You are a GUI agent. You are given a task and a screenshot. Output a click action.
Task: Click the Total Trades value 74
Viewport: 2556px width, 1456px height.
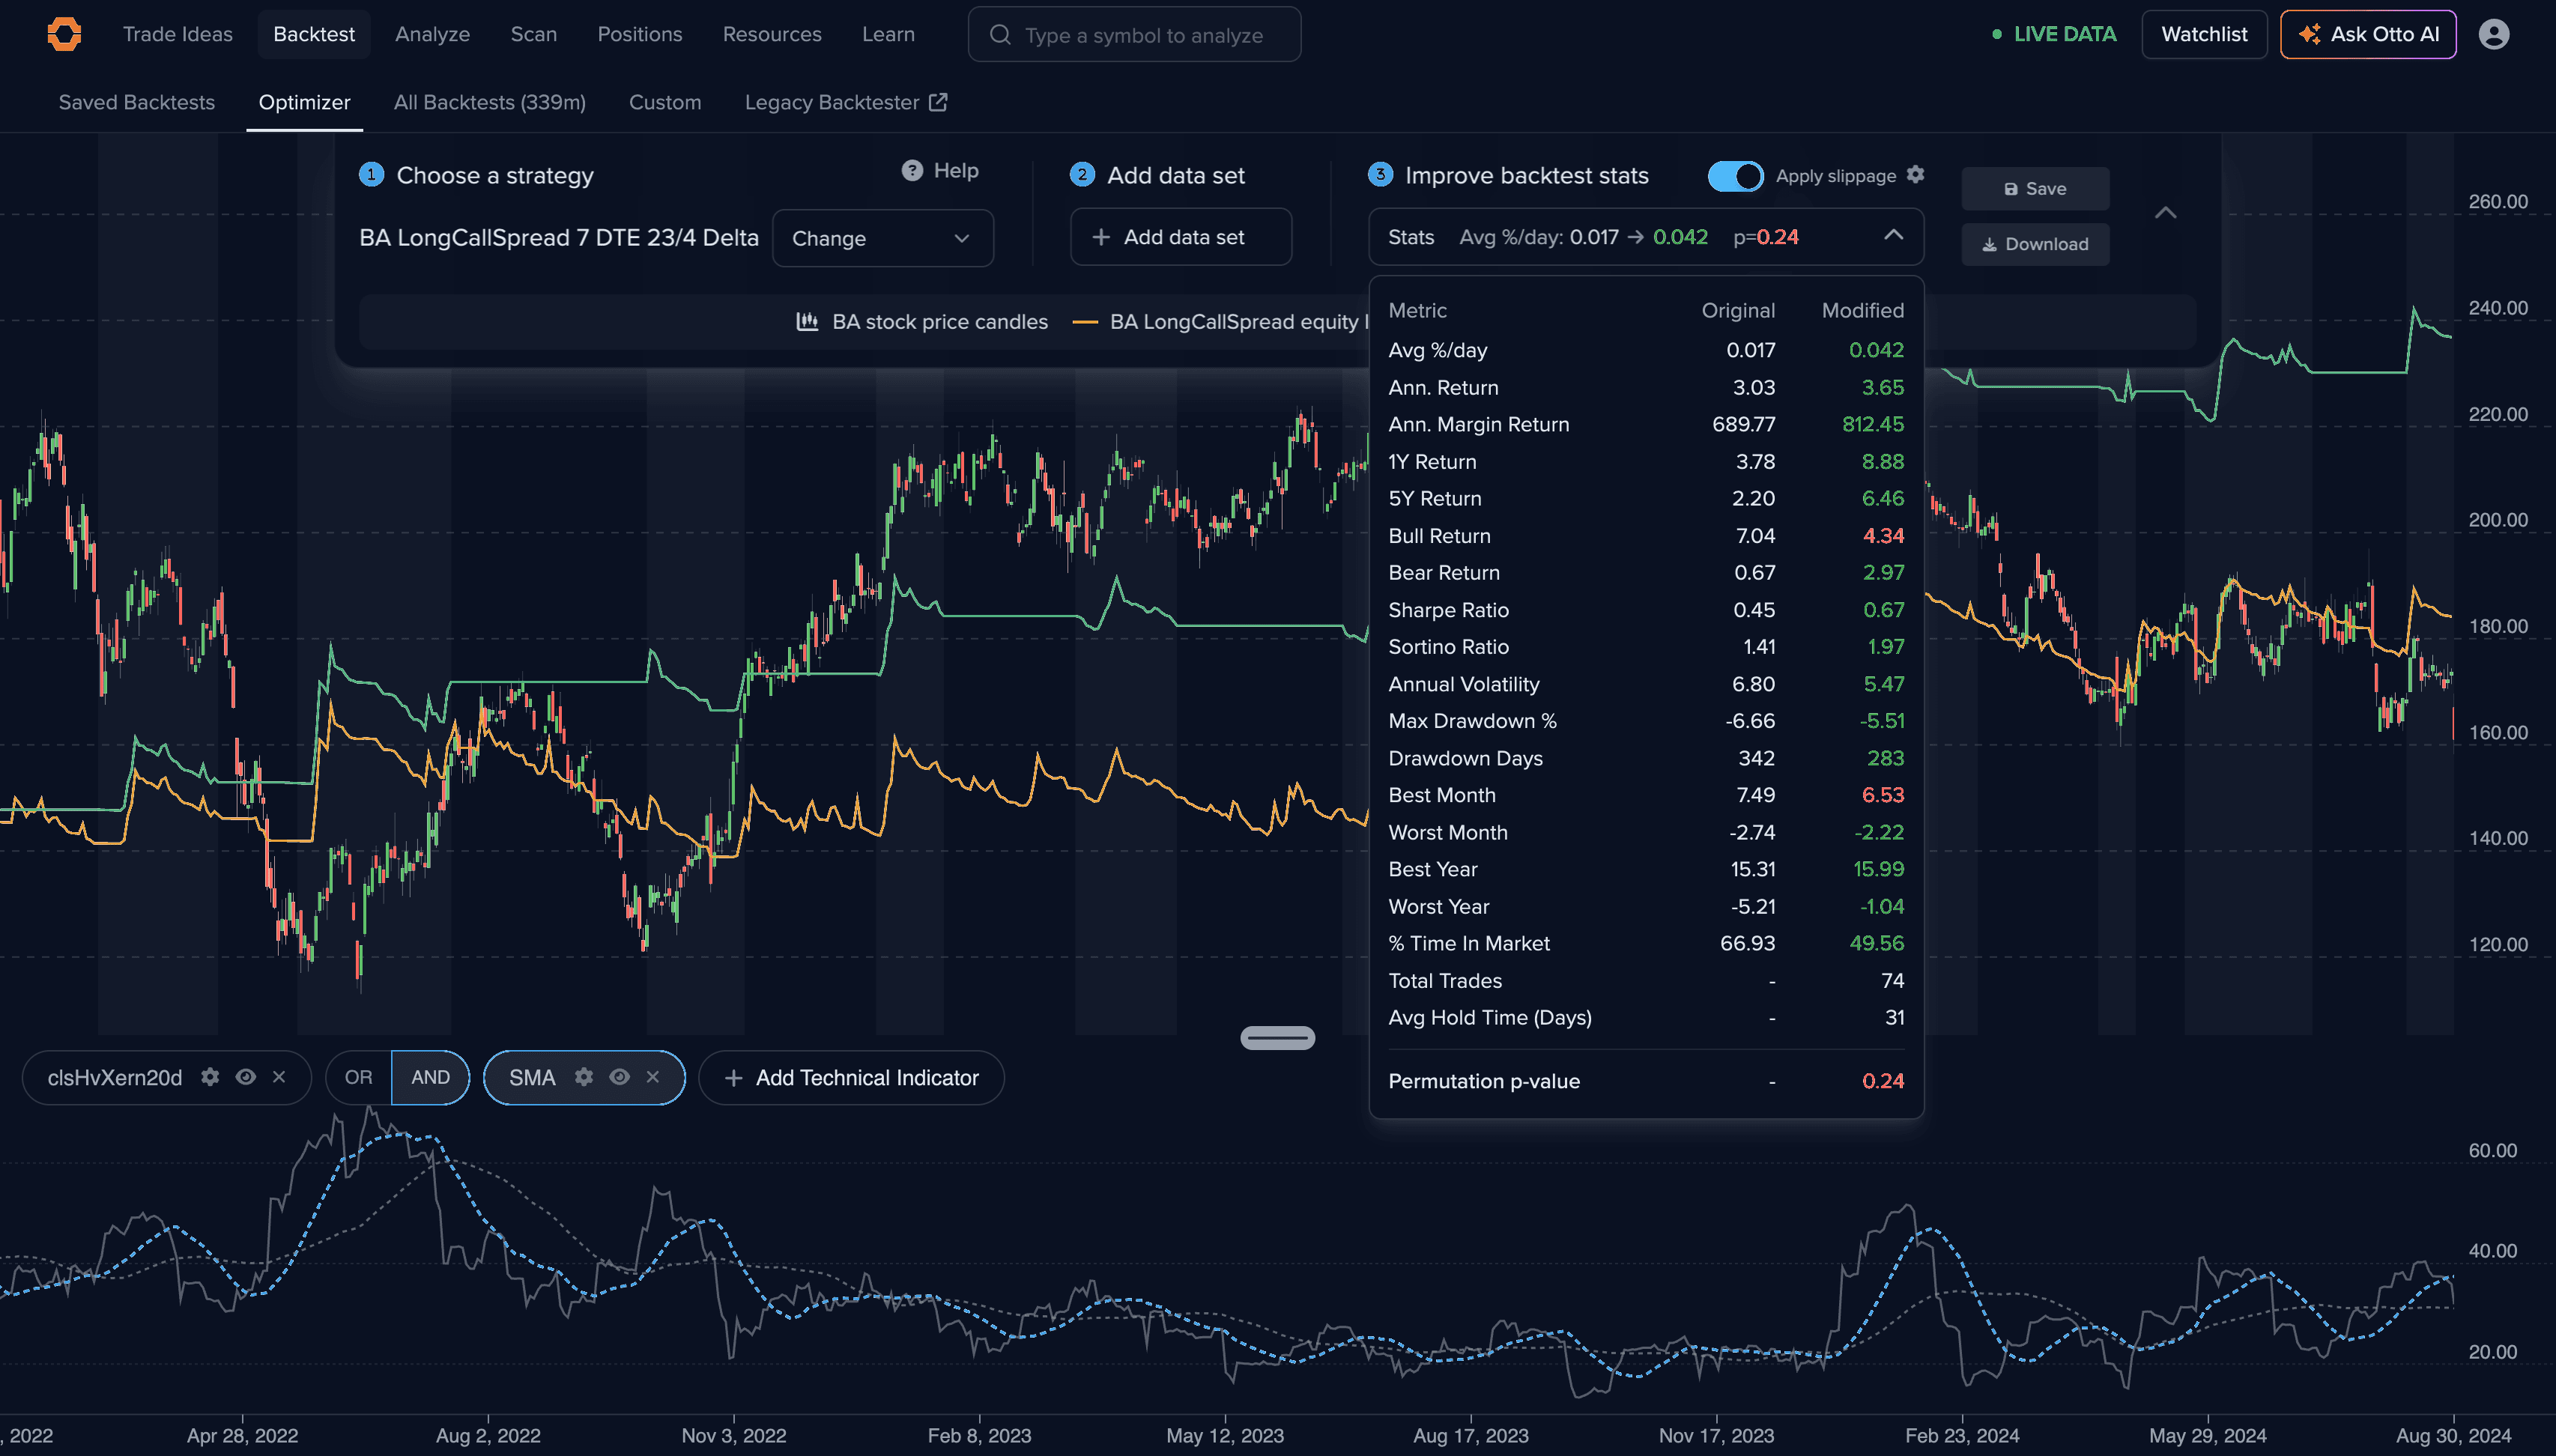(x=1892, y=981)
